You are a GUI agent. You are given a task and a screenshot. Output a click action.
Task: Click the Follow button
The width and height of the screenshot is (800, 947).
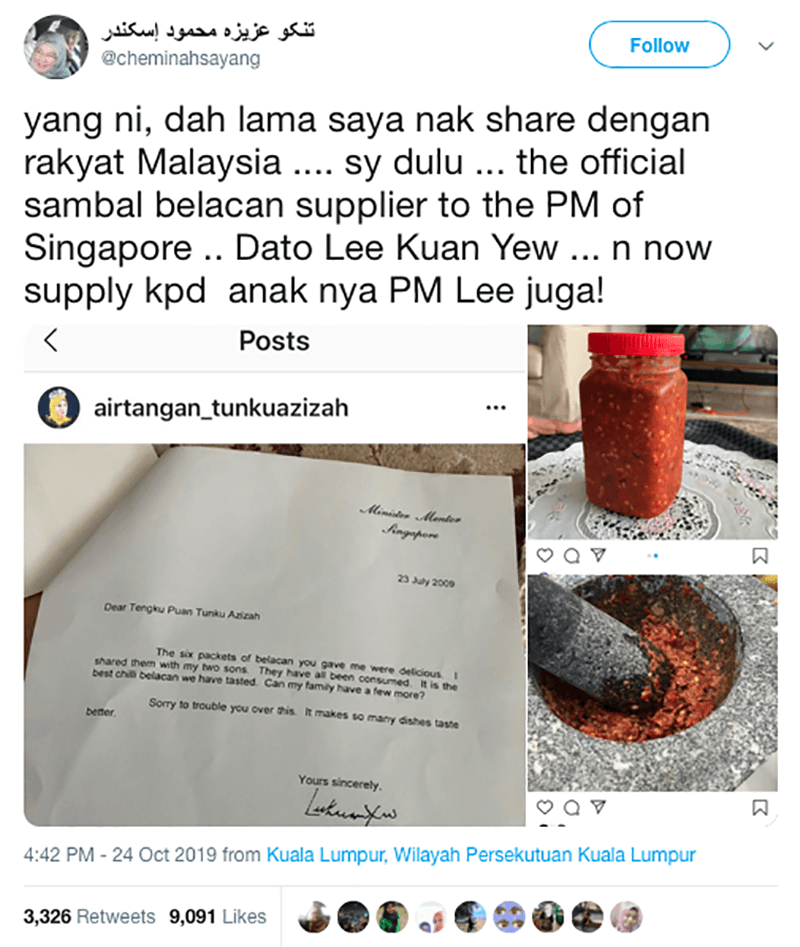point(659,45)
